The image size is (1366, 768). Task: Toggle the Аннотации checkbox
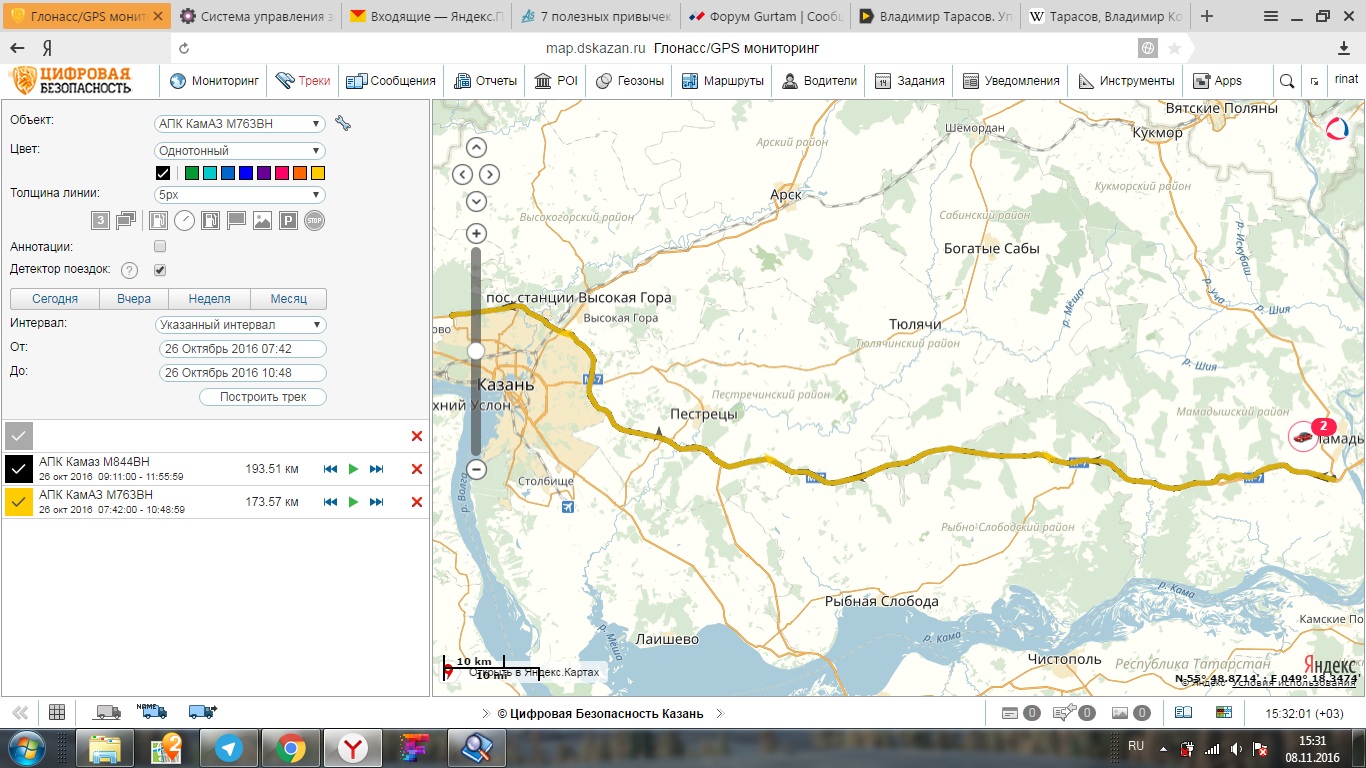click(160, 246)
